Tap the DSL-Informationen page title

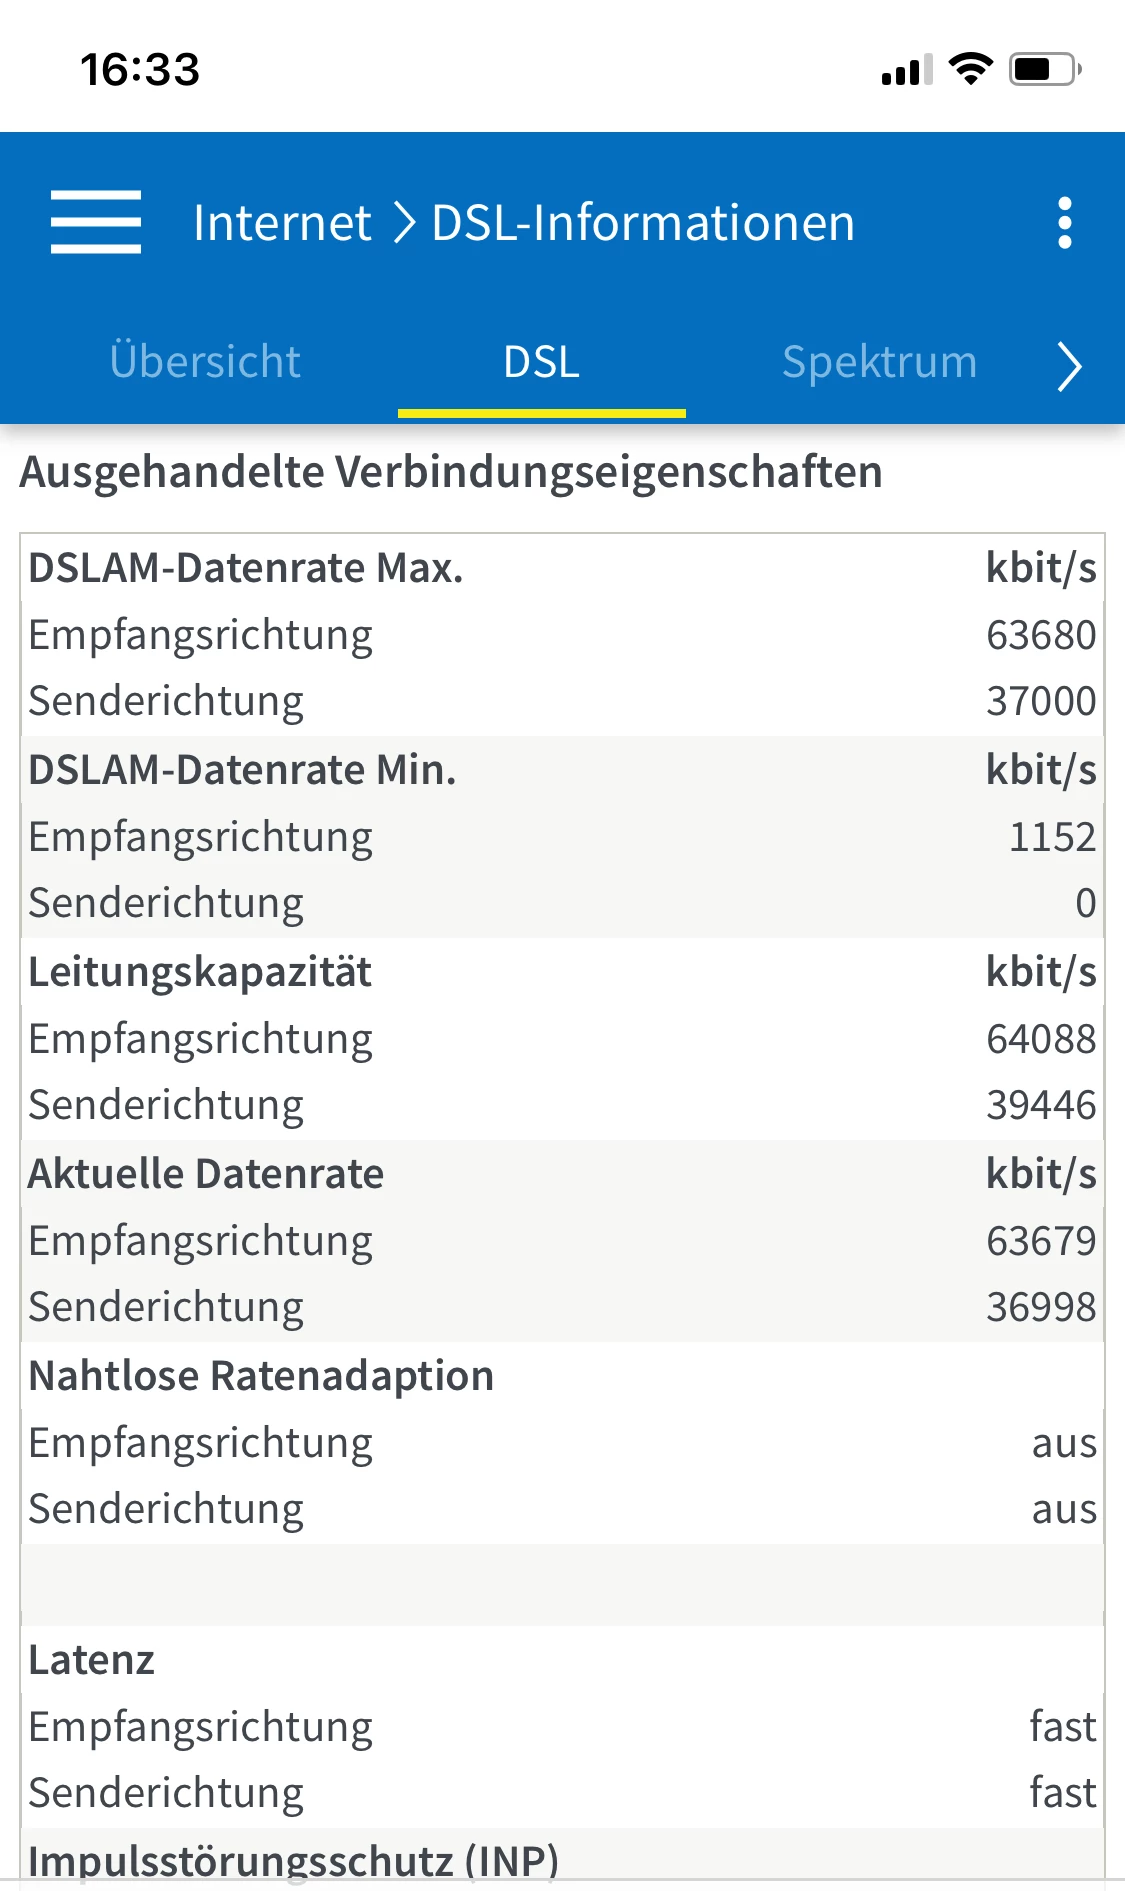tap(643, 222)
